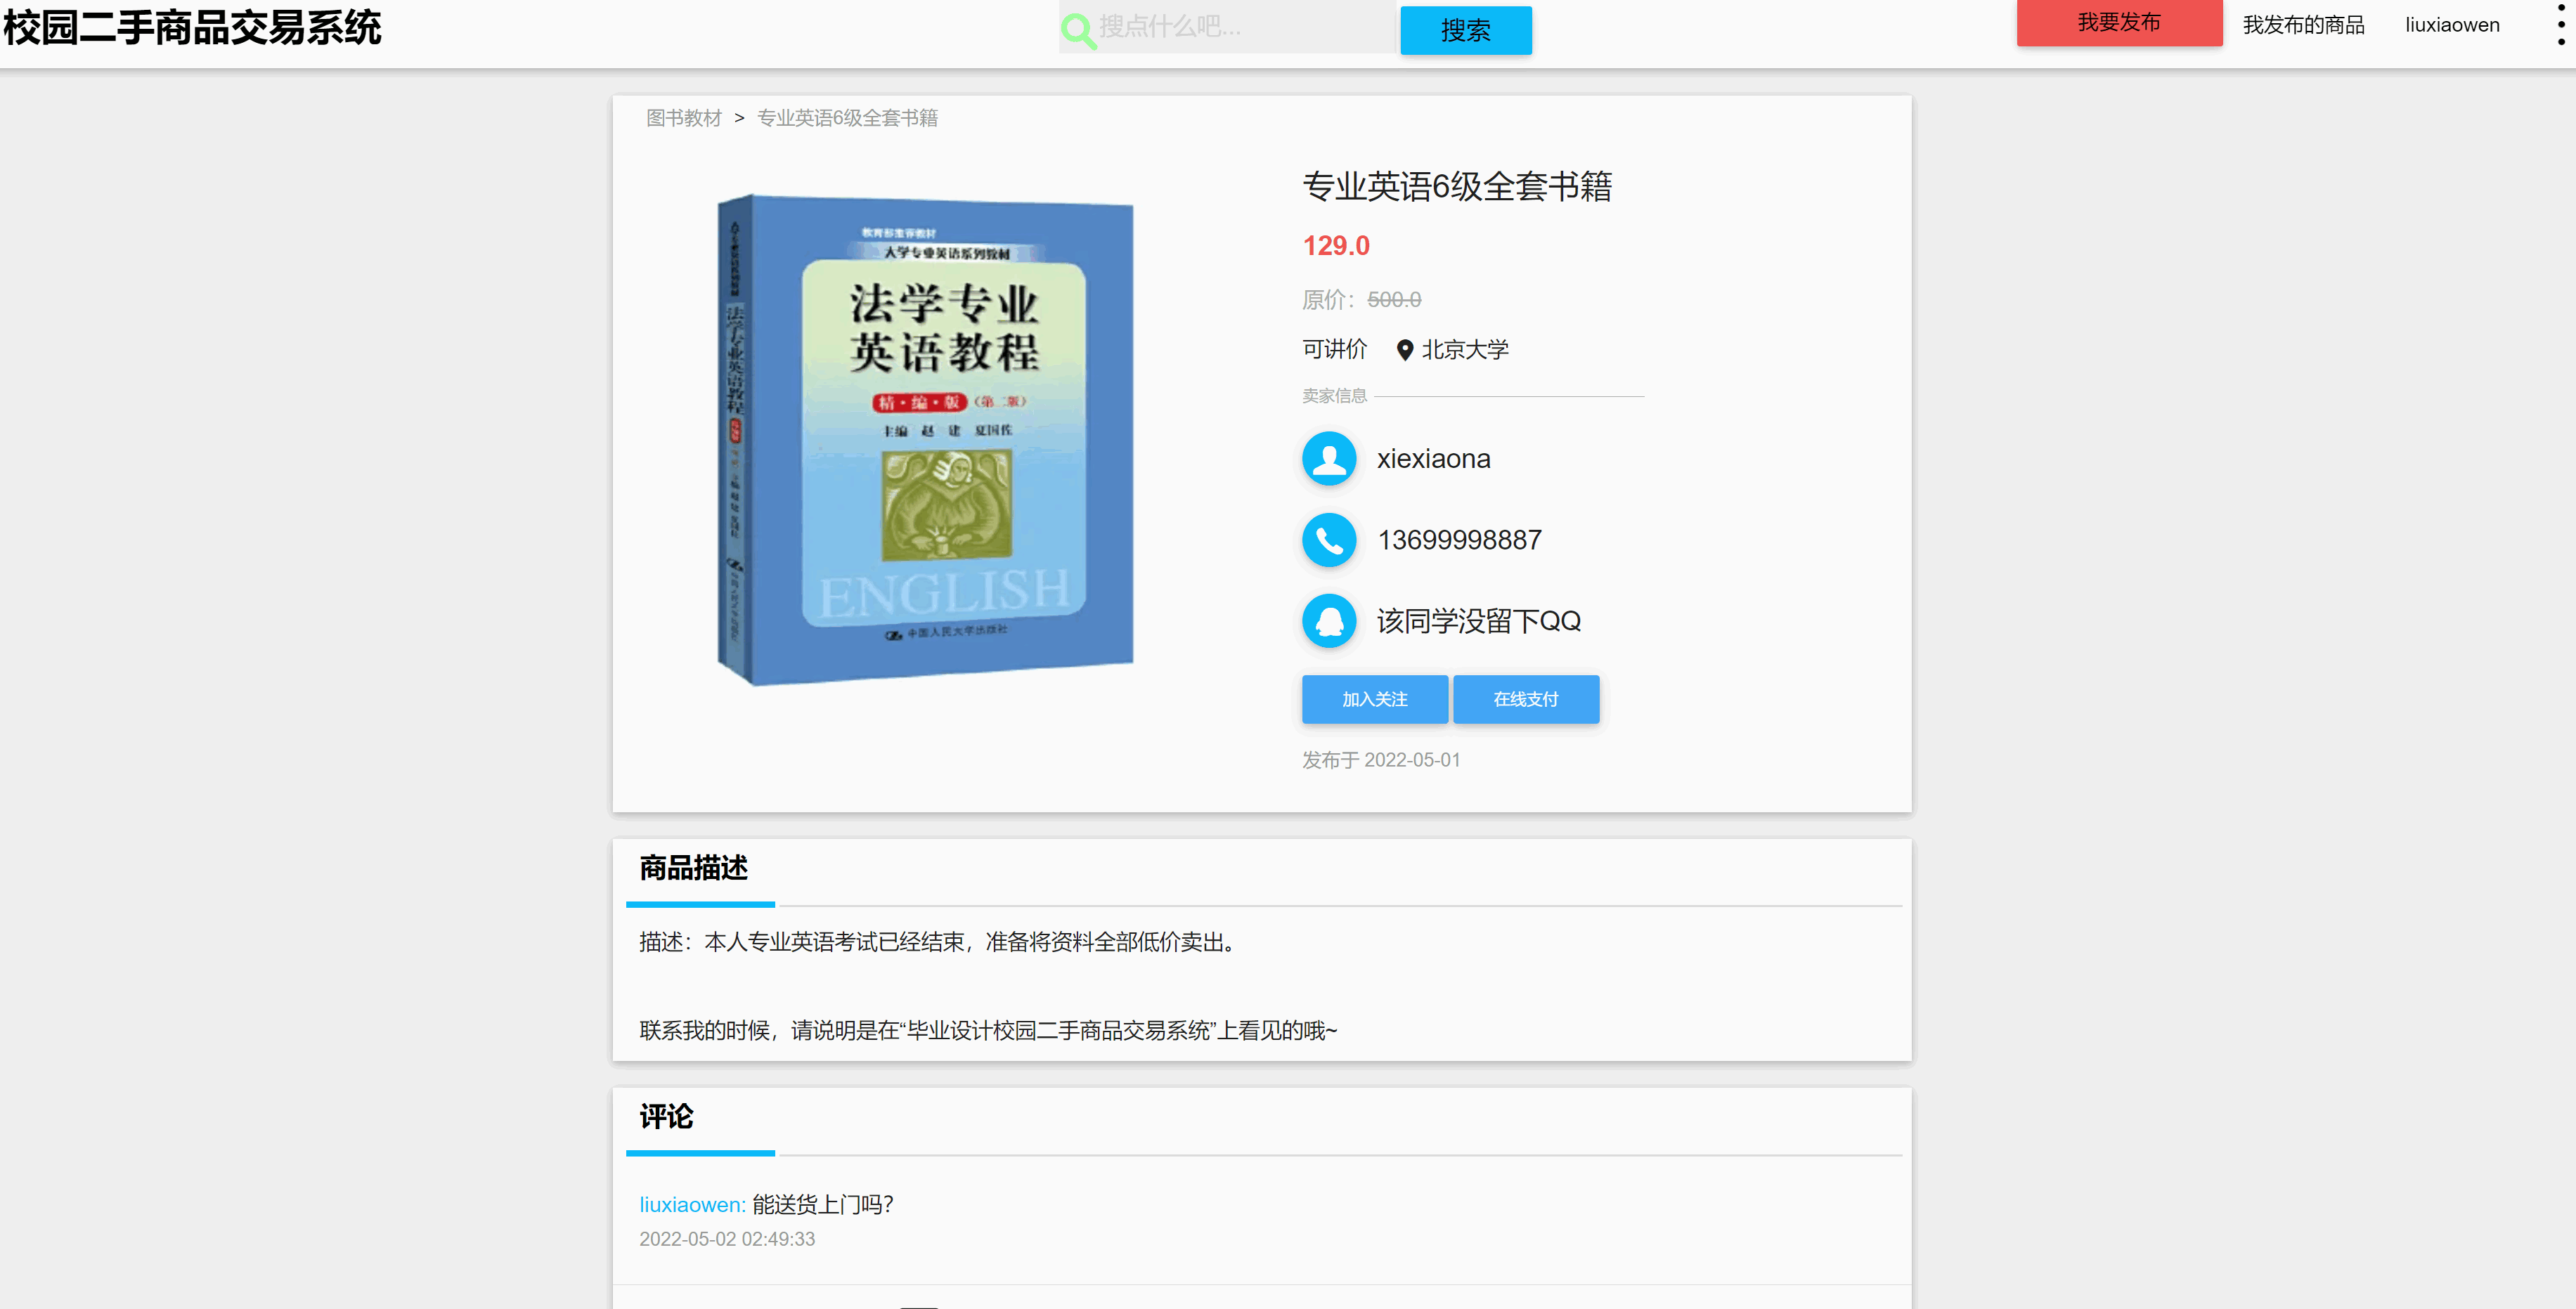2576x1309 pixels.
Task: Click the law English textbook cover image
Action: click(925, 440)
